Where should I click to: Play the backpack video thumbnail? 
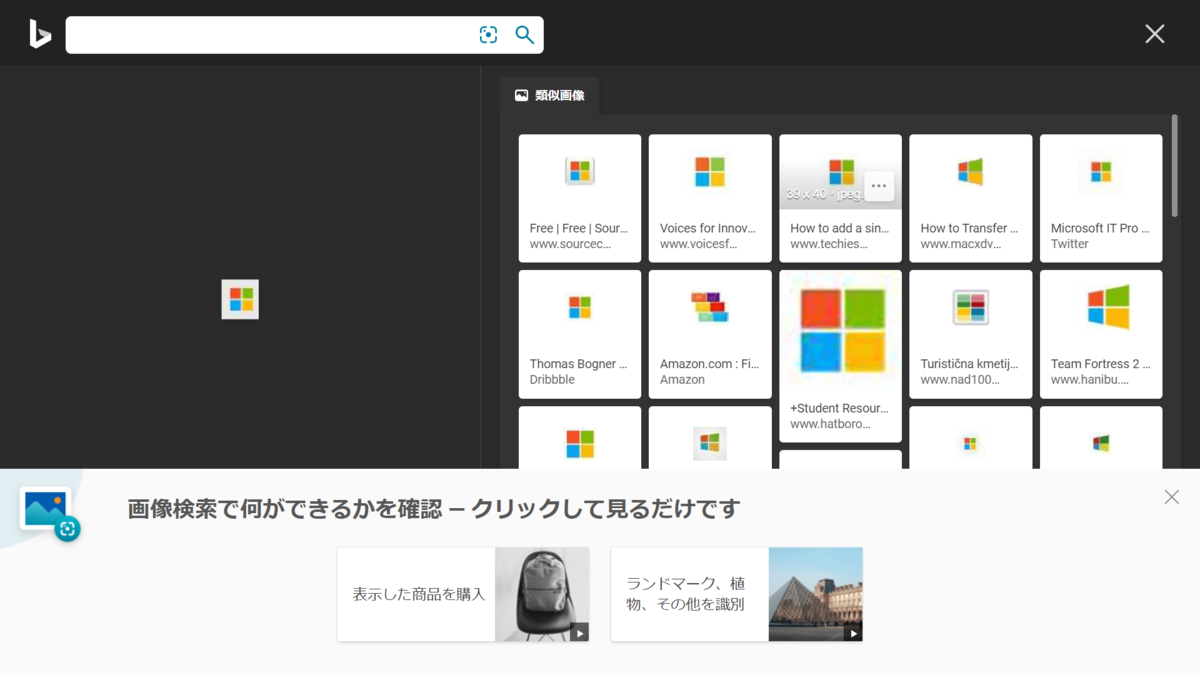tap(542, 594)
